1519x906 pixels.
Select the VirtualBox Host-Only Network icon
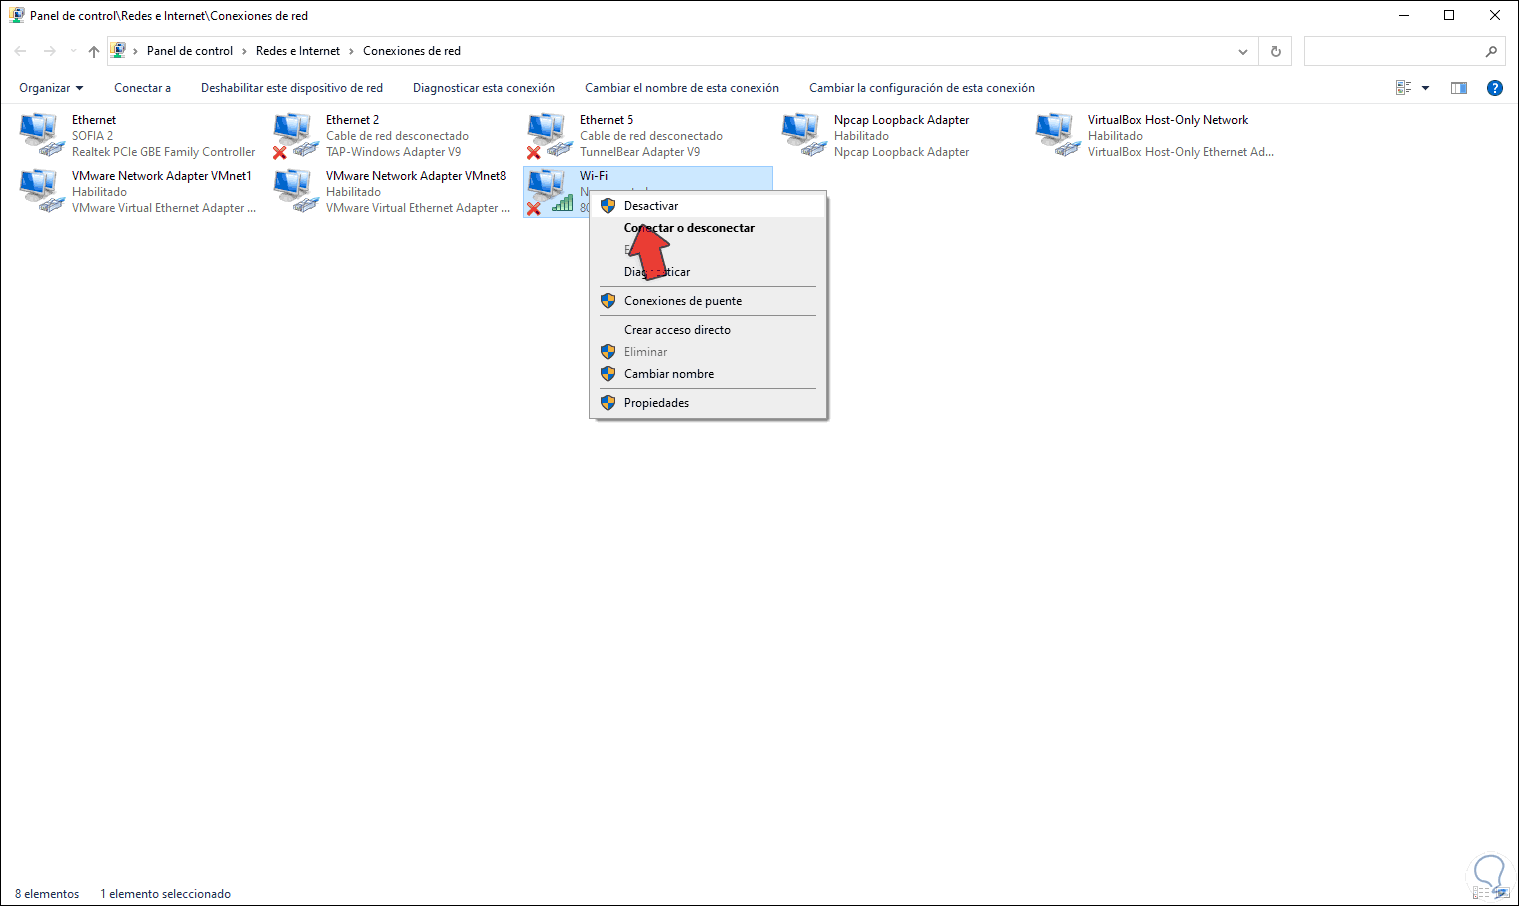(x=1058, y=135)
